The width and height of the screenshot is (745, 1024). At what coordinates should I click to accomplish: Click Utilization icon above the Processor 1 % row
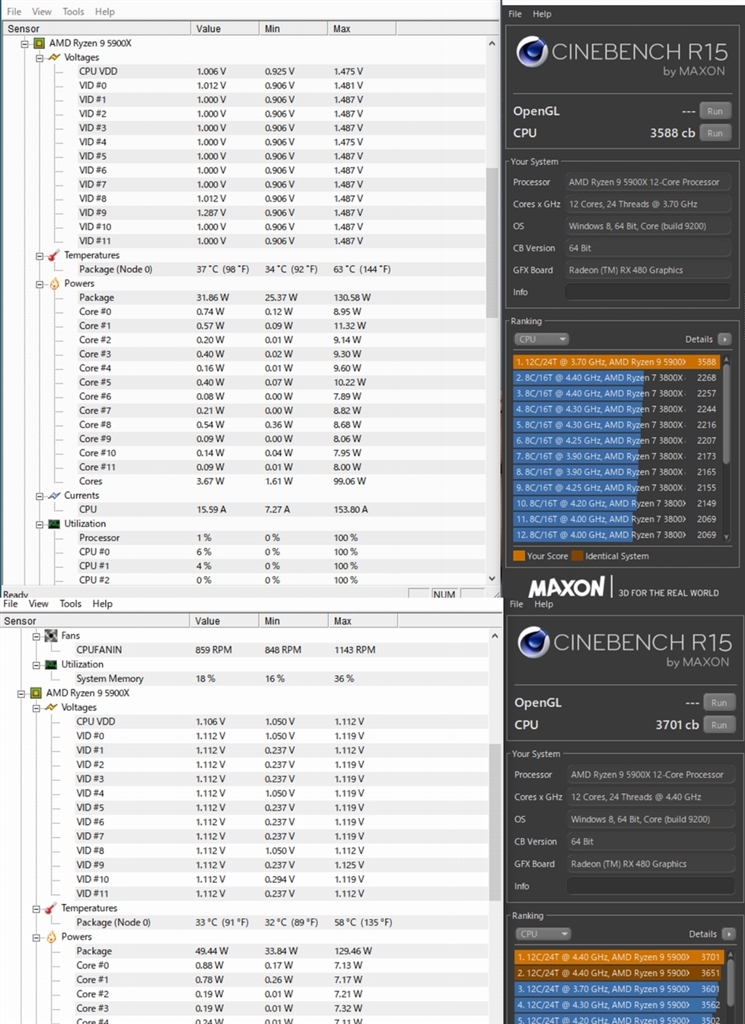pos(54,524)
